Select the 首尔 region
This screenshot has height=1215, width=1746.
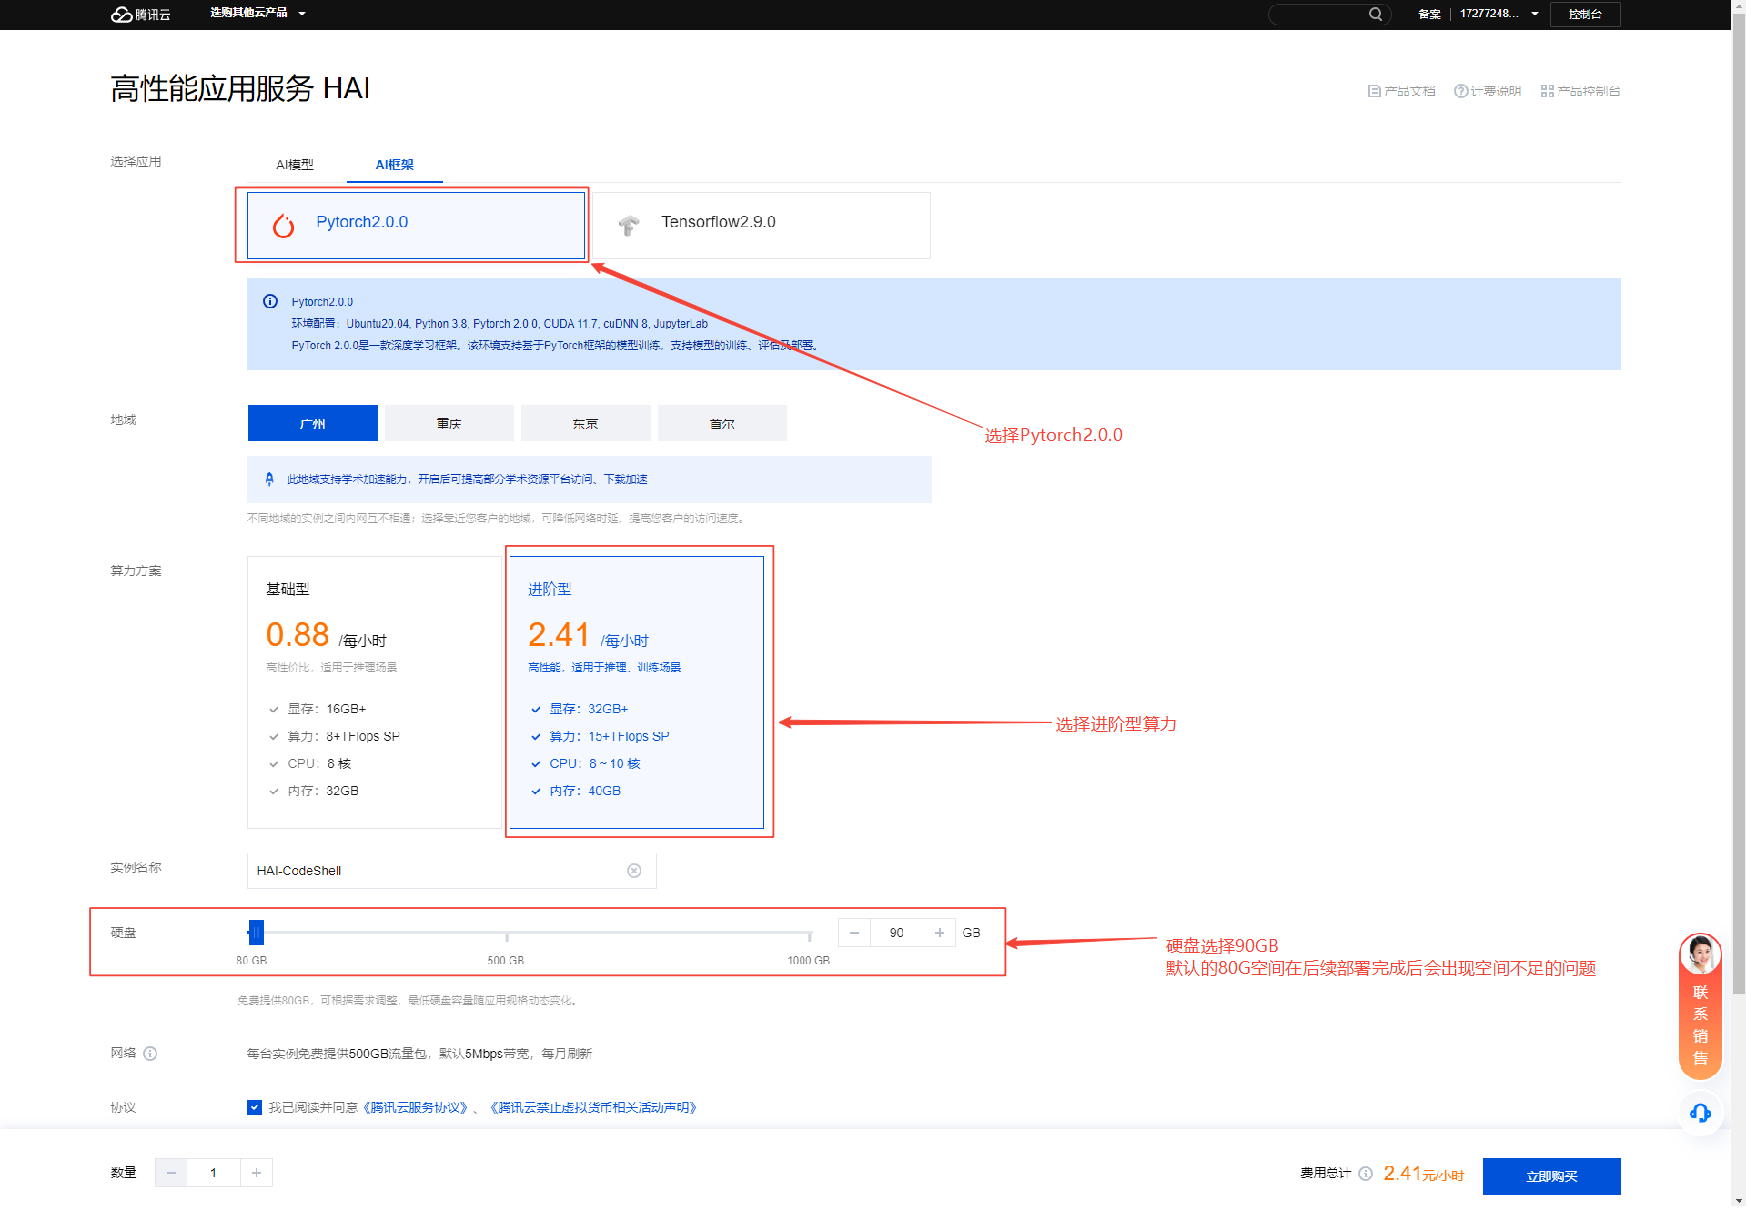(722, 423)
